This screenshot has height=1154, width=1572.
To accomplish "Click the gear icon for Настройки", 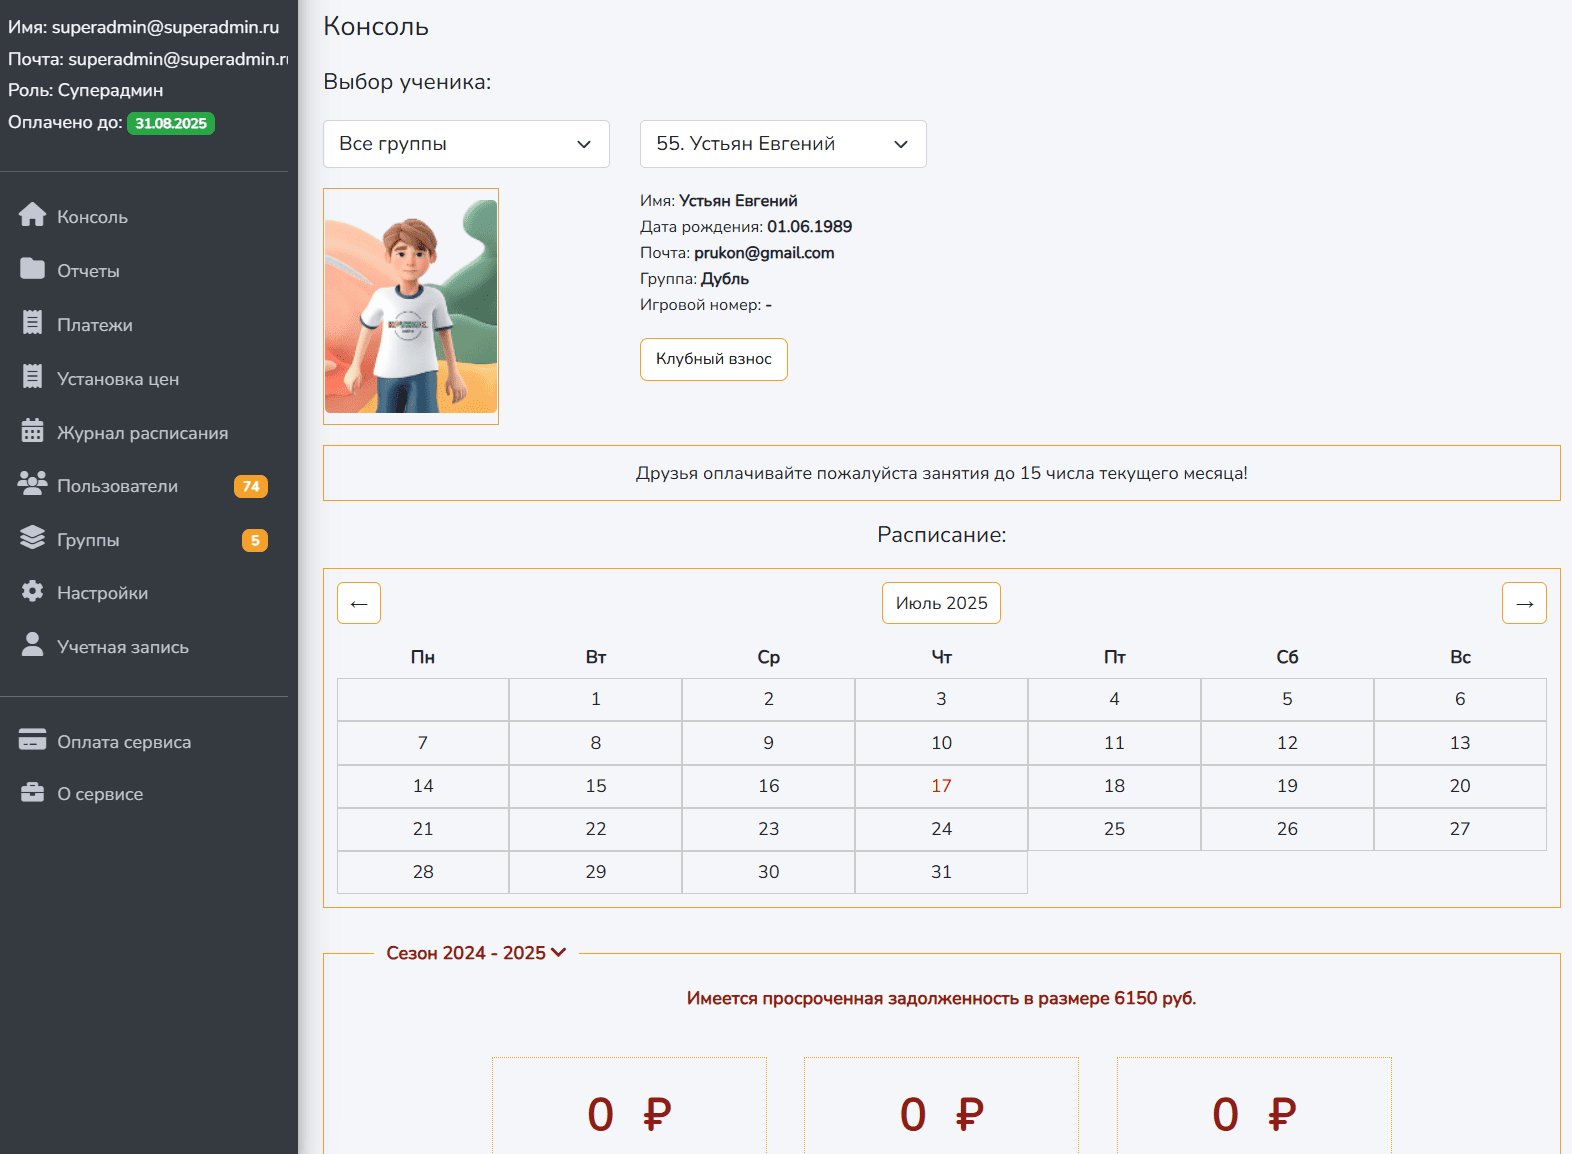I will click(x=32, y=592).
